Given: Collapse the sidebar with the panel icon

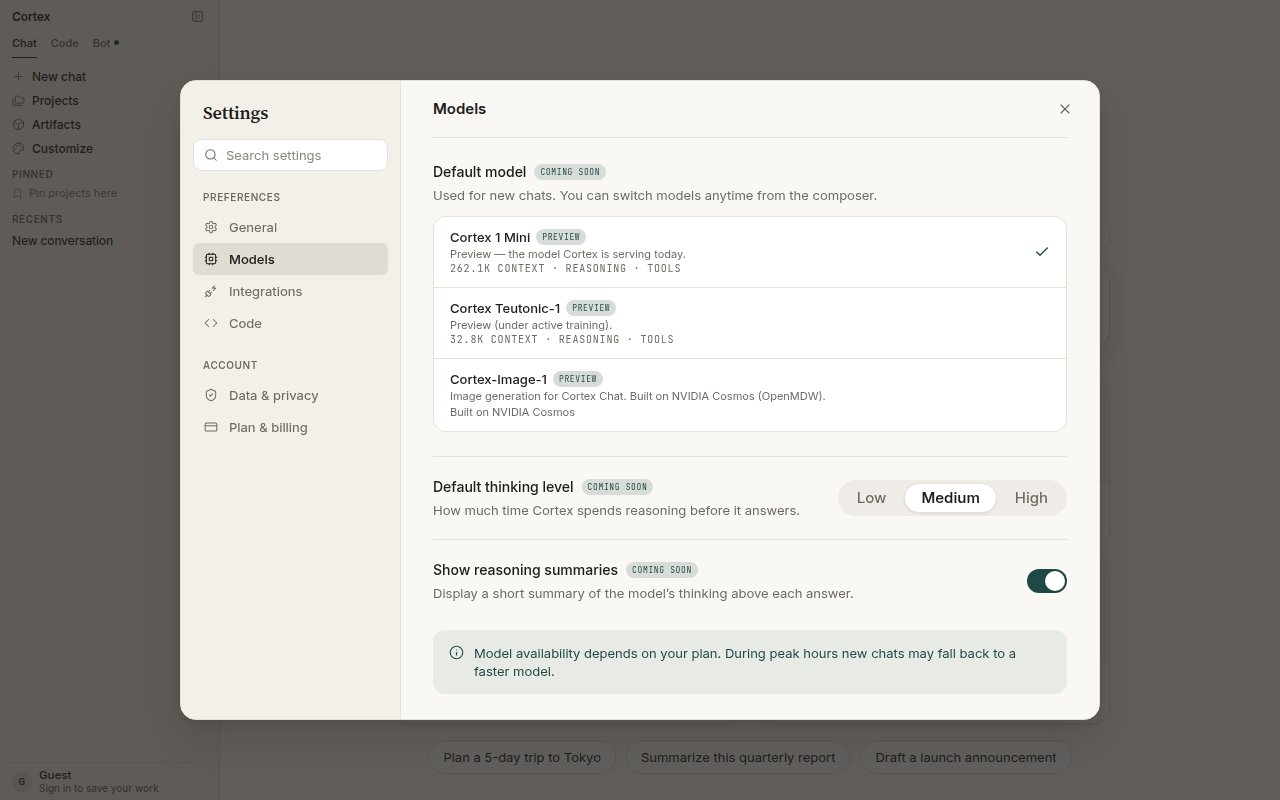Looking at the screenshot, I should click(x=198, y=16).
